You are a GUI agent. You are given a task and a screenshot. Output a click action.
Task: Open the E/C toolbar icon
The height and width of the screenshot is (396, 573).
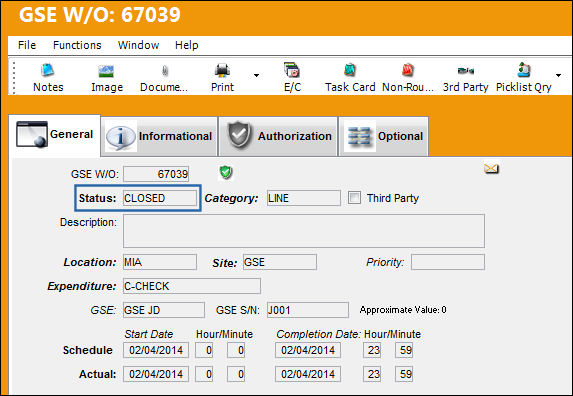point(292,70)
